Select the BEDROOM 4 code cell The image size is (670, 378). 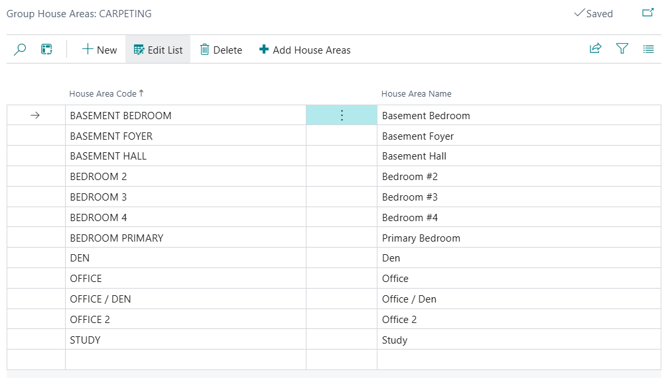[x=186, y=217]
